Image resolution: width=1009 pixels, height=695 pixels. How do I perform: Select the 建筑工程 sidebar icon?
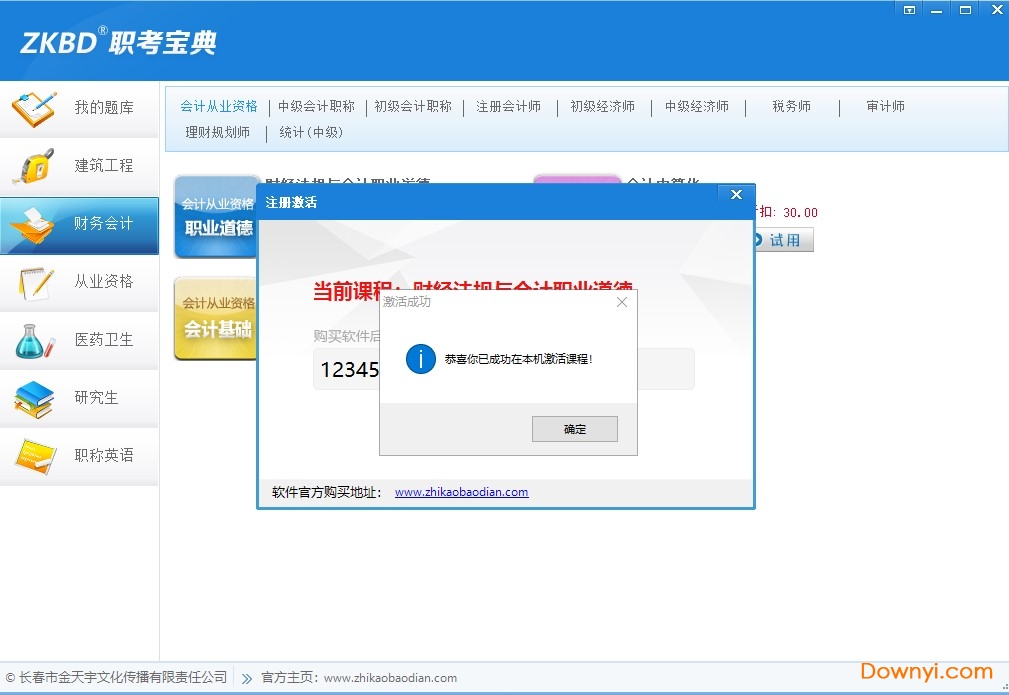click(80, 167)
